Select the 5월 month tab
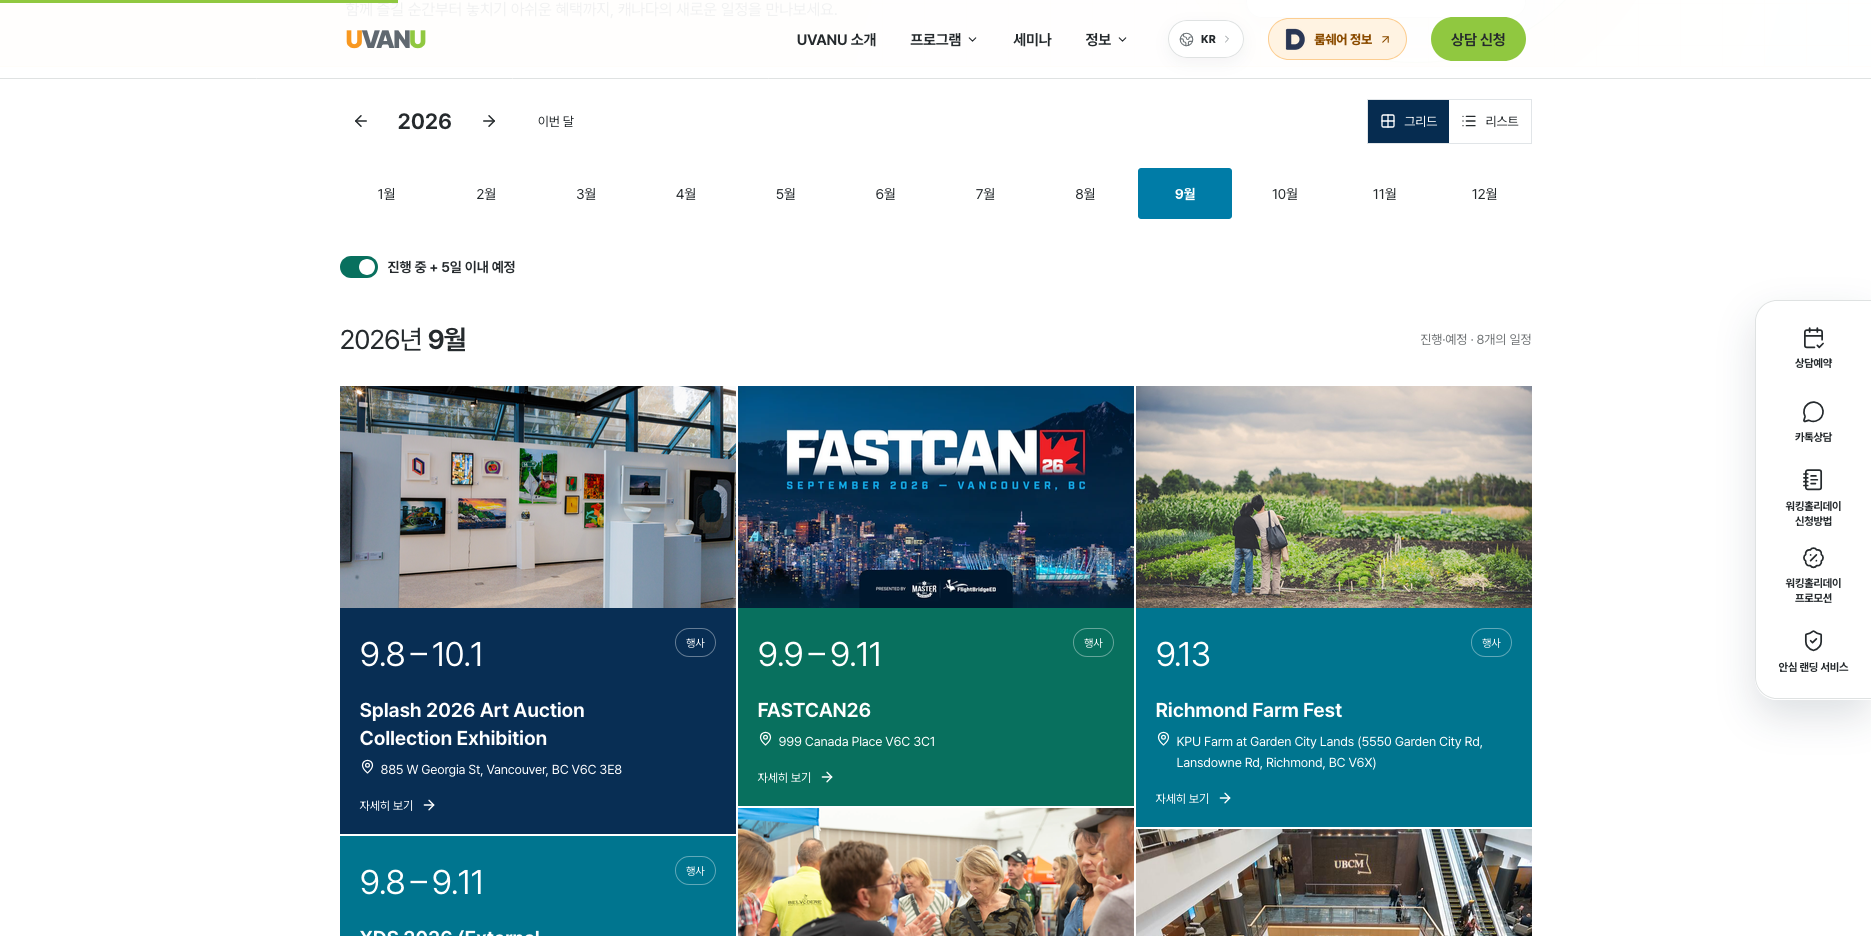The width and height of the screenshot is (1871, 936). 786,194
